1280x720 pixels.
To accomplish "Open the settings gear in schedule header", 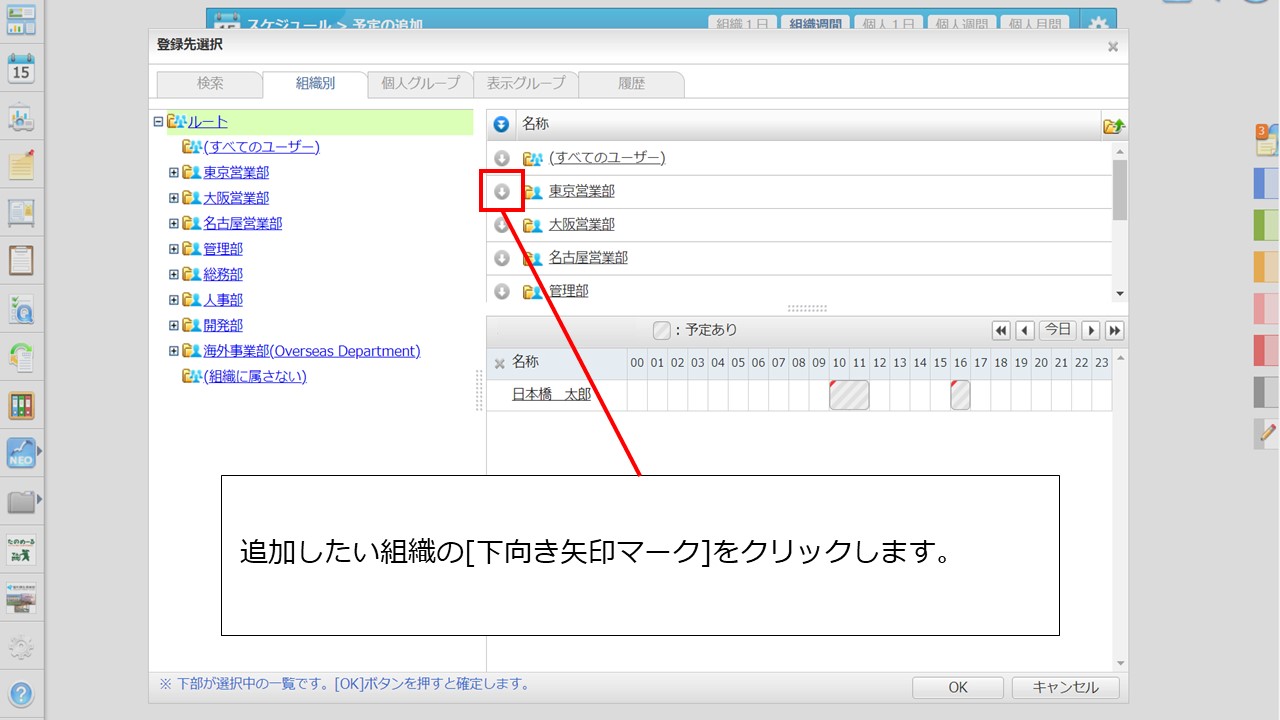I will pos(1099,24).
